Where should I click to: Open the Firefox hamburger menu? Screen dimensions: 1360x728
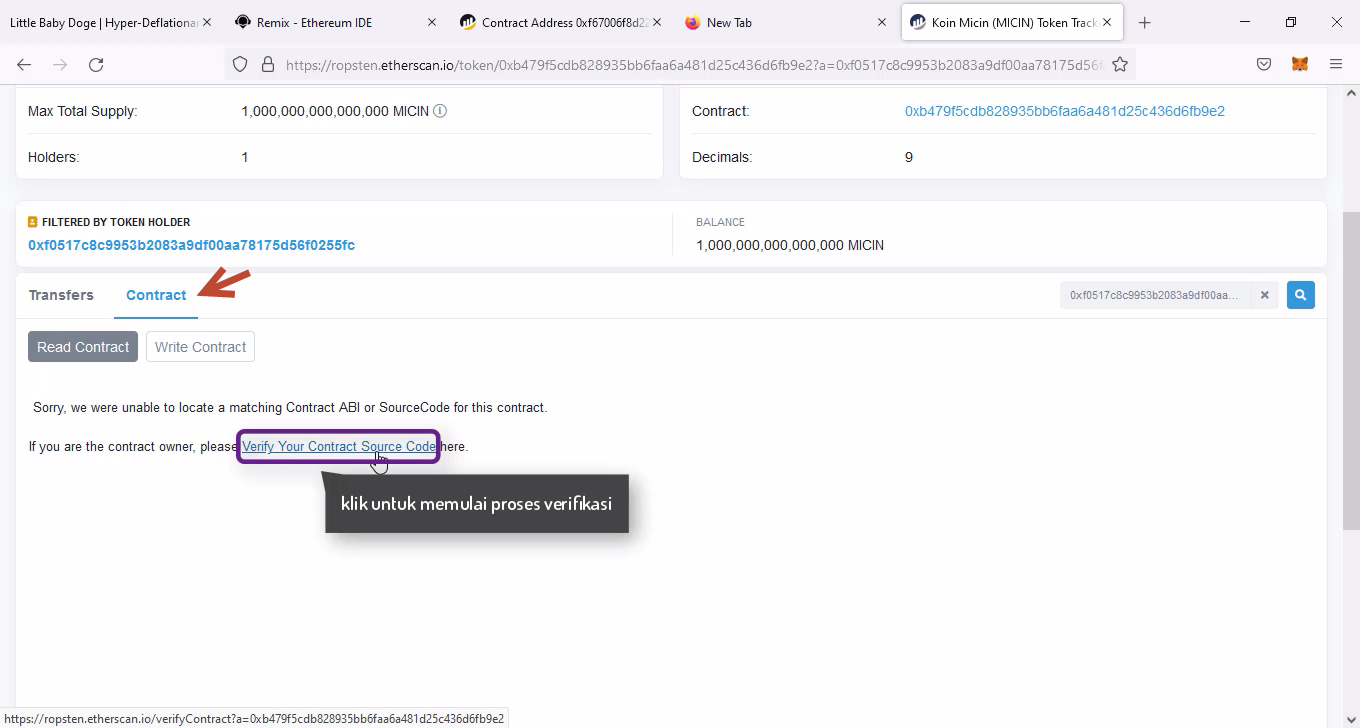coord(1336,64)
